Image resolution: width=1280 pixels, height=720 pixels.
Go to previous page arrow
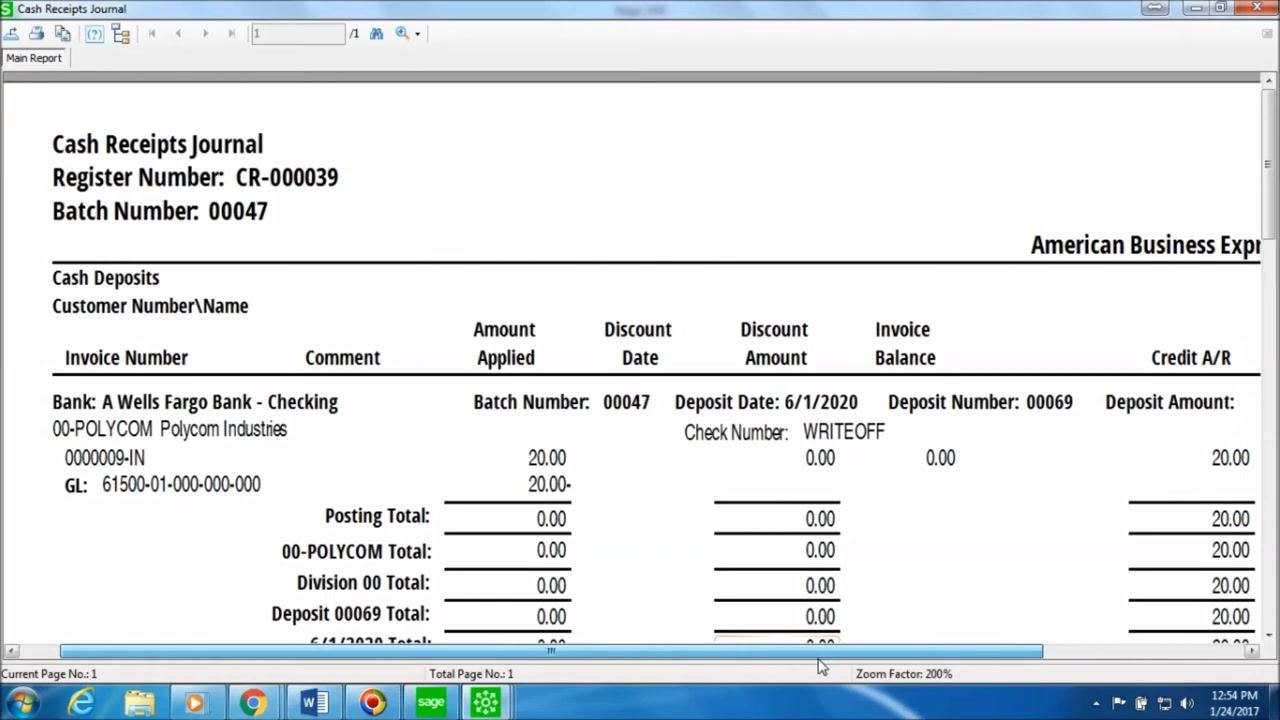pyautogui.click(x=178, y=33)
